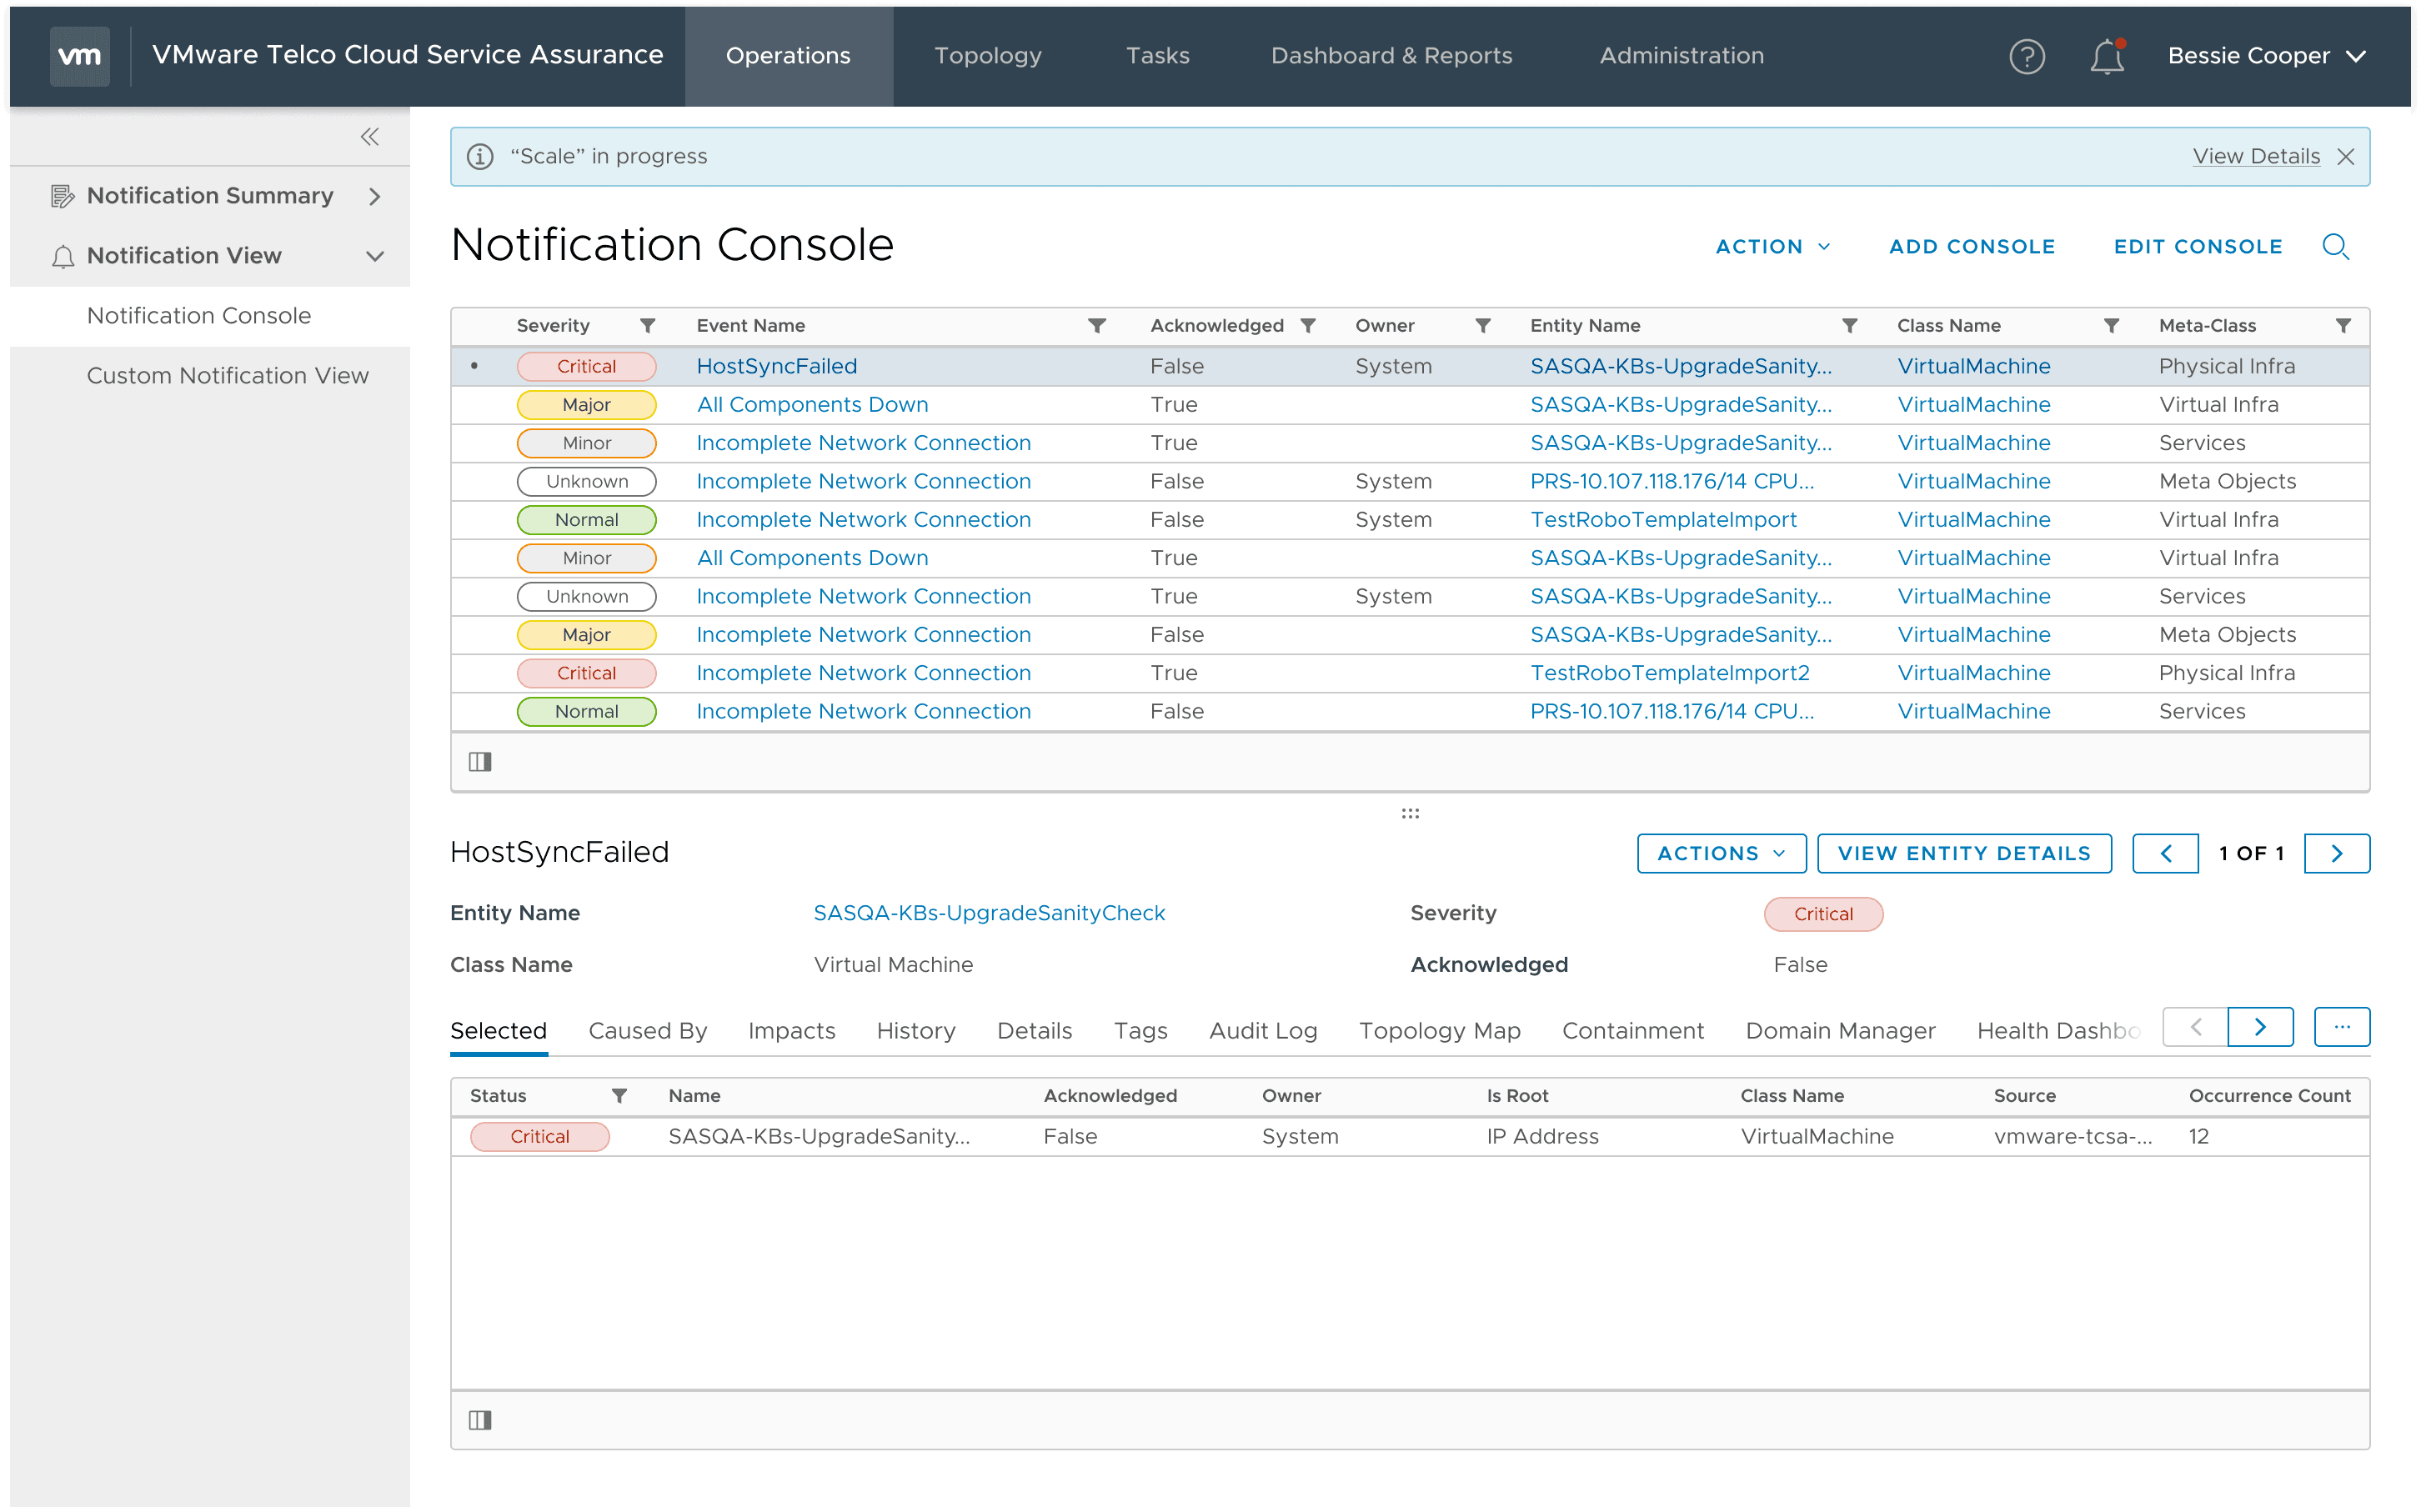2421x1512 pixels.
Task: Open the View Details link
Action: pyautogui.click(x=2255, y=157)
